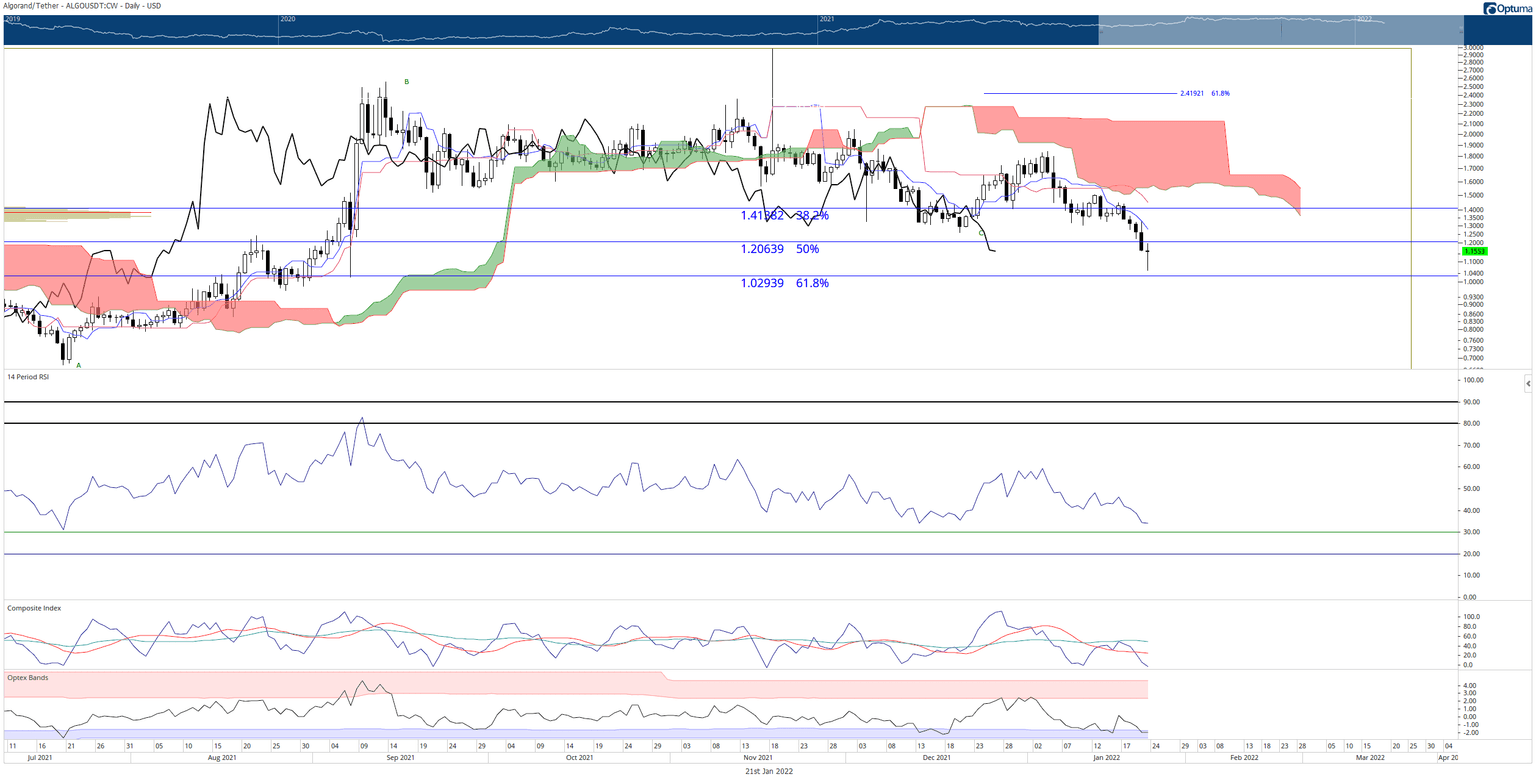Image resolution: width=1536 pixels, height=783 pixels.
Task: Click the green 1.1553 current price tag
Action: [1476, 251]
